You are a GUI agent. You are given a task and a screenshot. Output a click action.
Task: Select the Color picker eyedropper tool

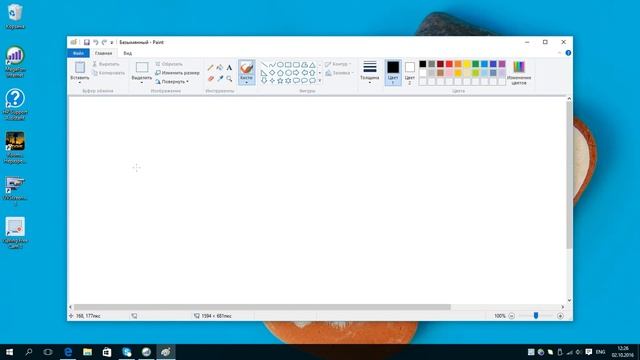pos(220,78)
